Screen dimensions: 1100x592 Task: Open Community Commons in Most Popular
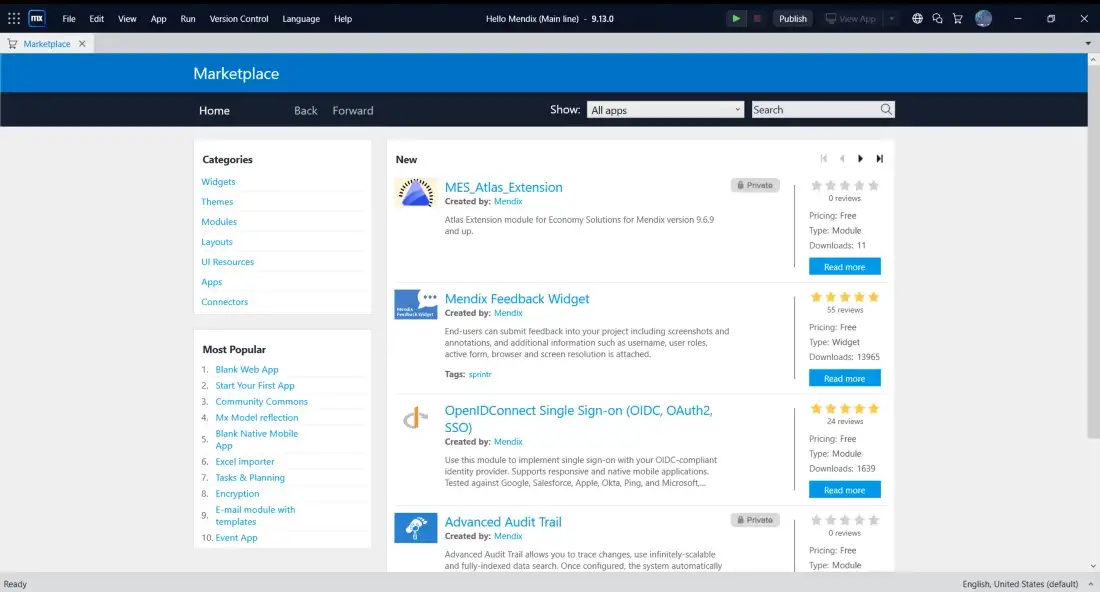pyautogui.click(x=262, y=402)
